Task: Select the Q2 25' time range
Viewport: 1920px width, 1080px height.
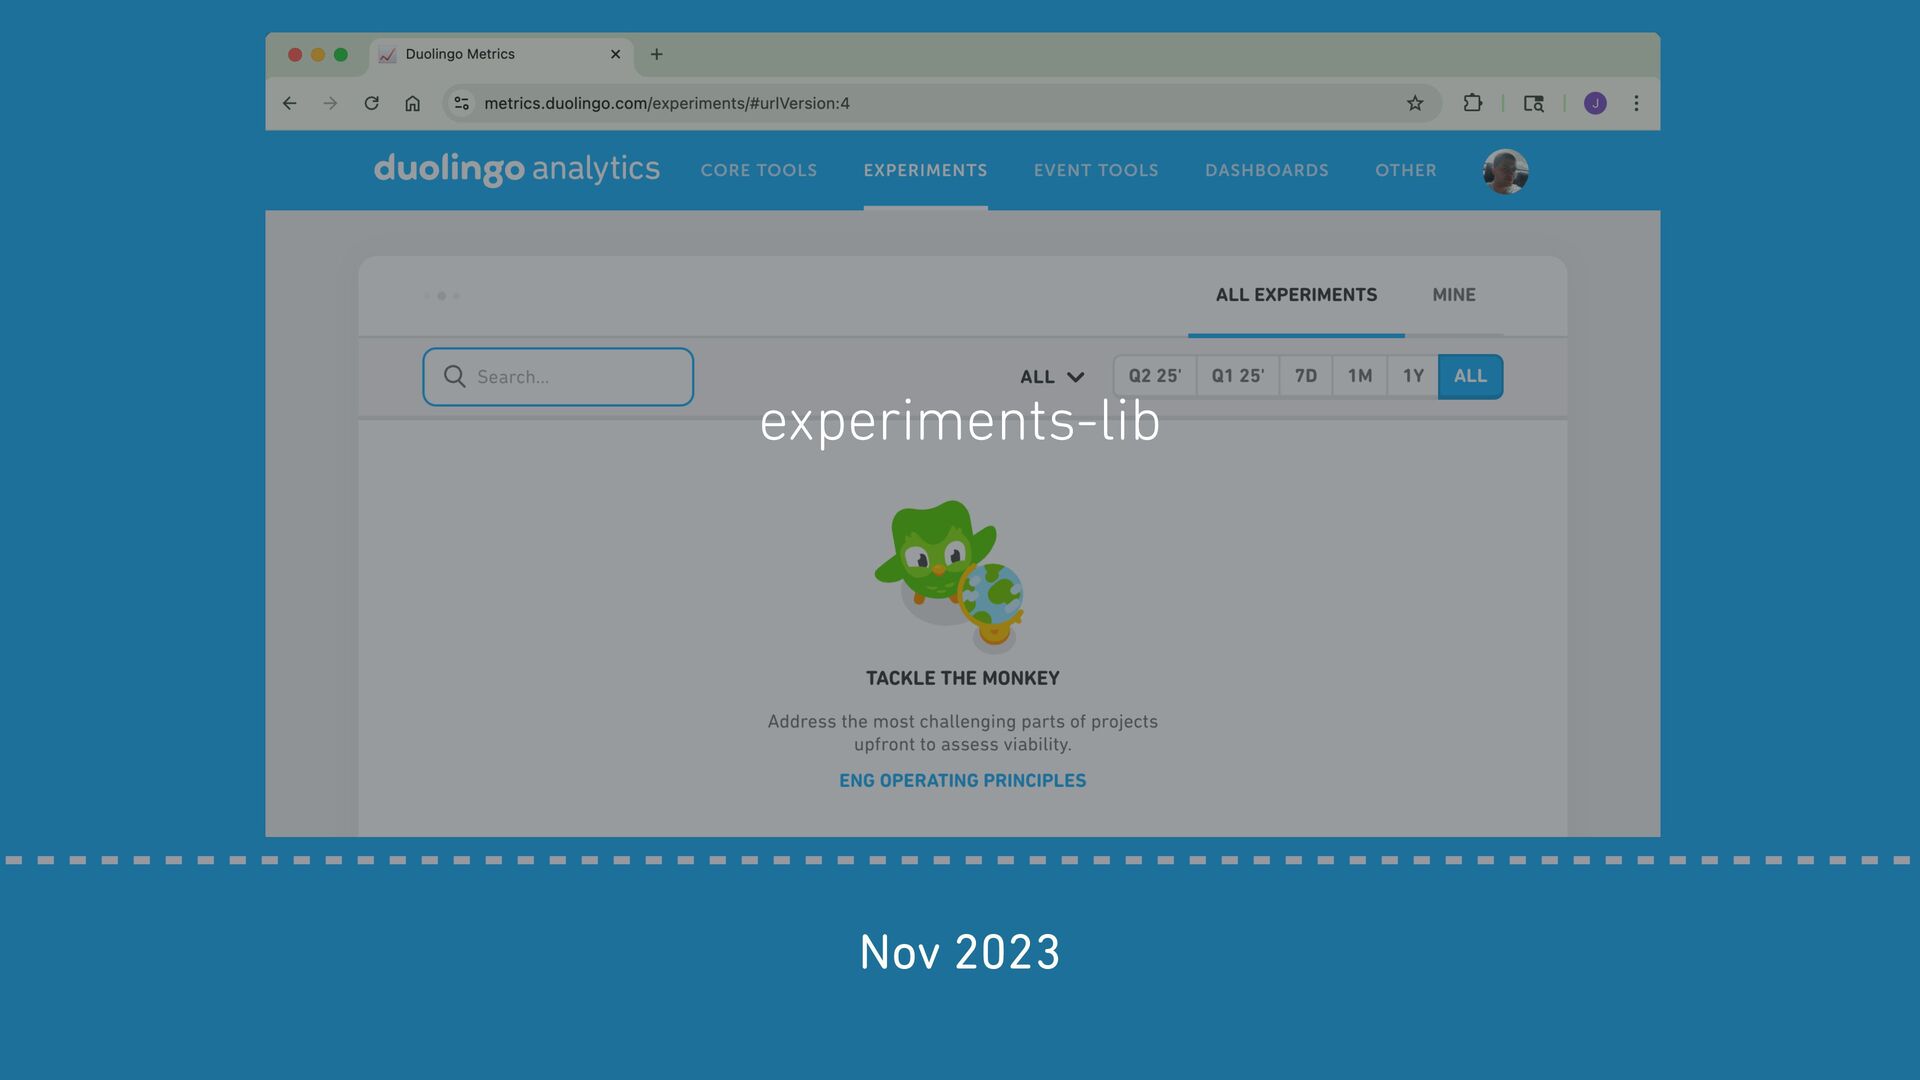Action: pos(1155,376)
